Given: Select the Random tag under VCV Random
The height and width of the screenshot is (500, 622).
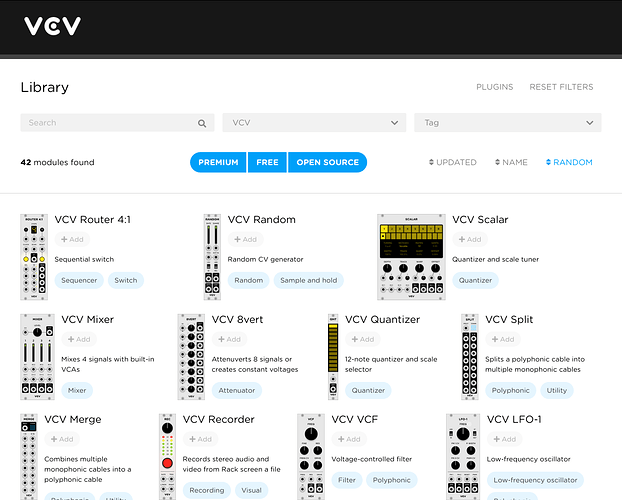Looking at the screenshot, I should [248, 281].
